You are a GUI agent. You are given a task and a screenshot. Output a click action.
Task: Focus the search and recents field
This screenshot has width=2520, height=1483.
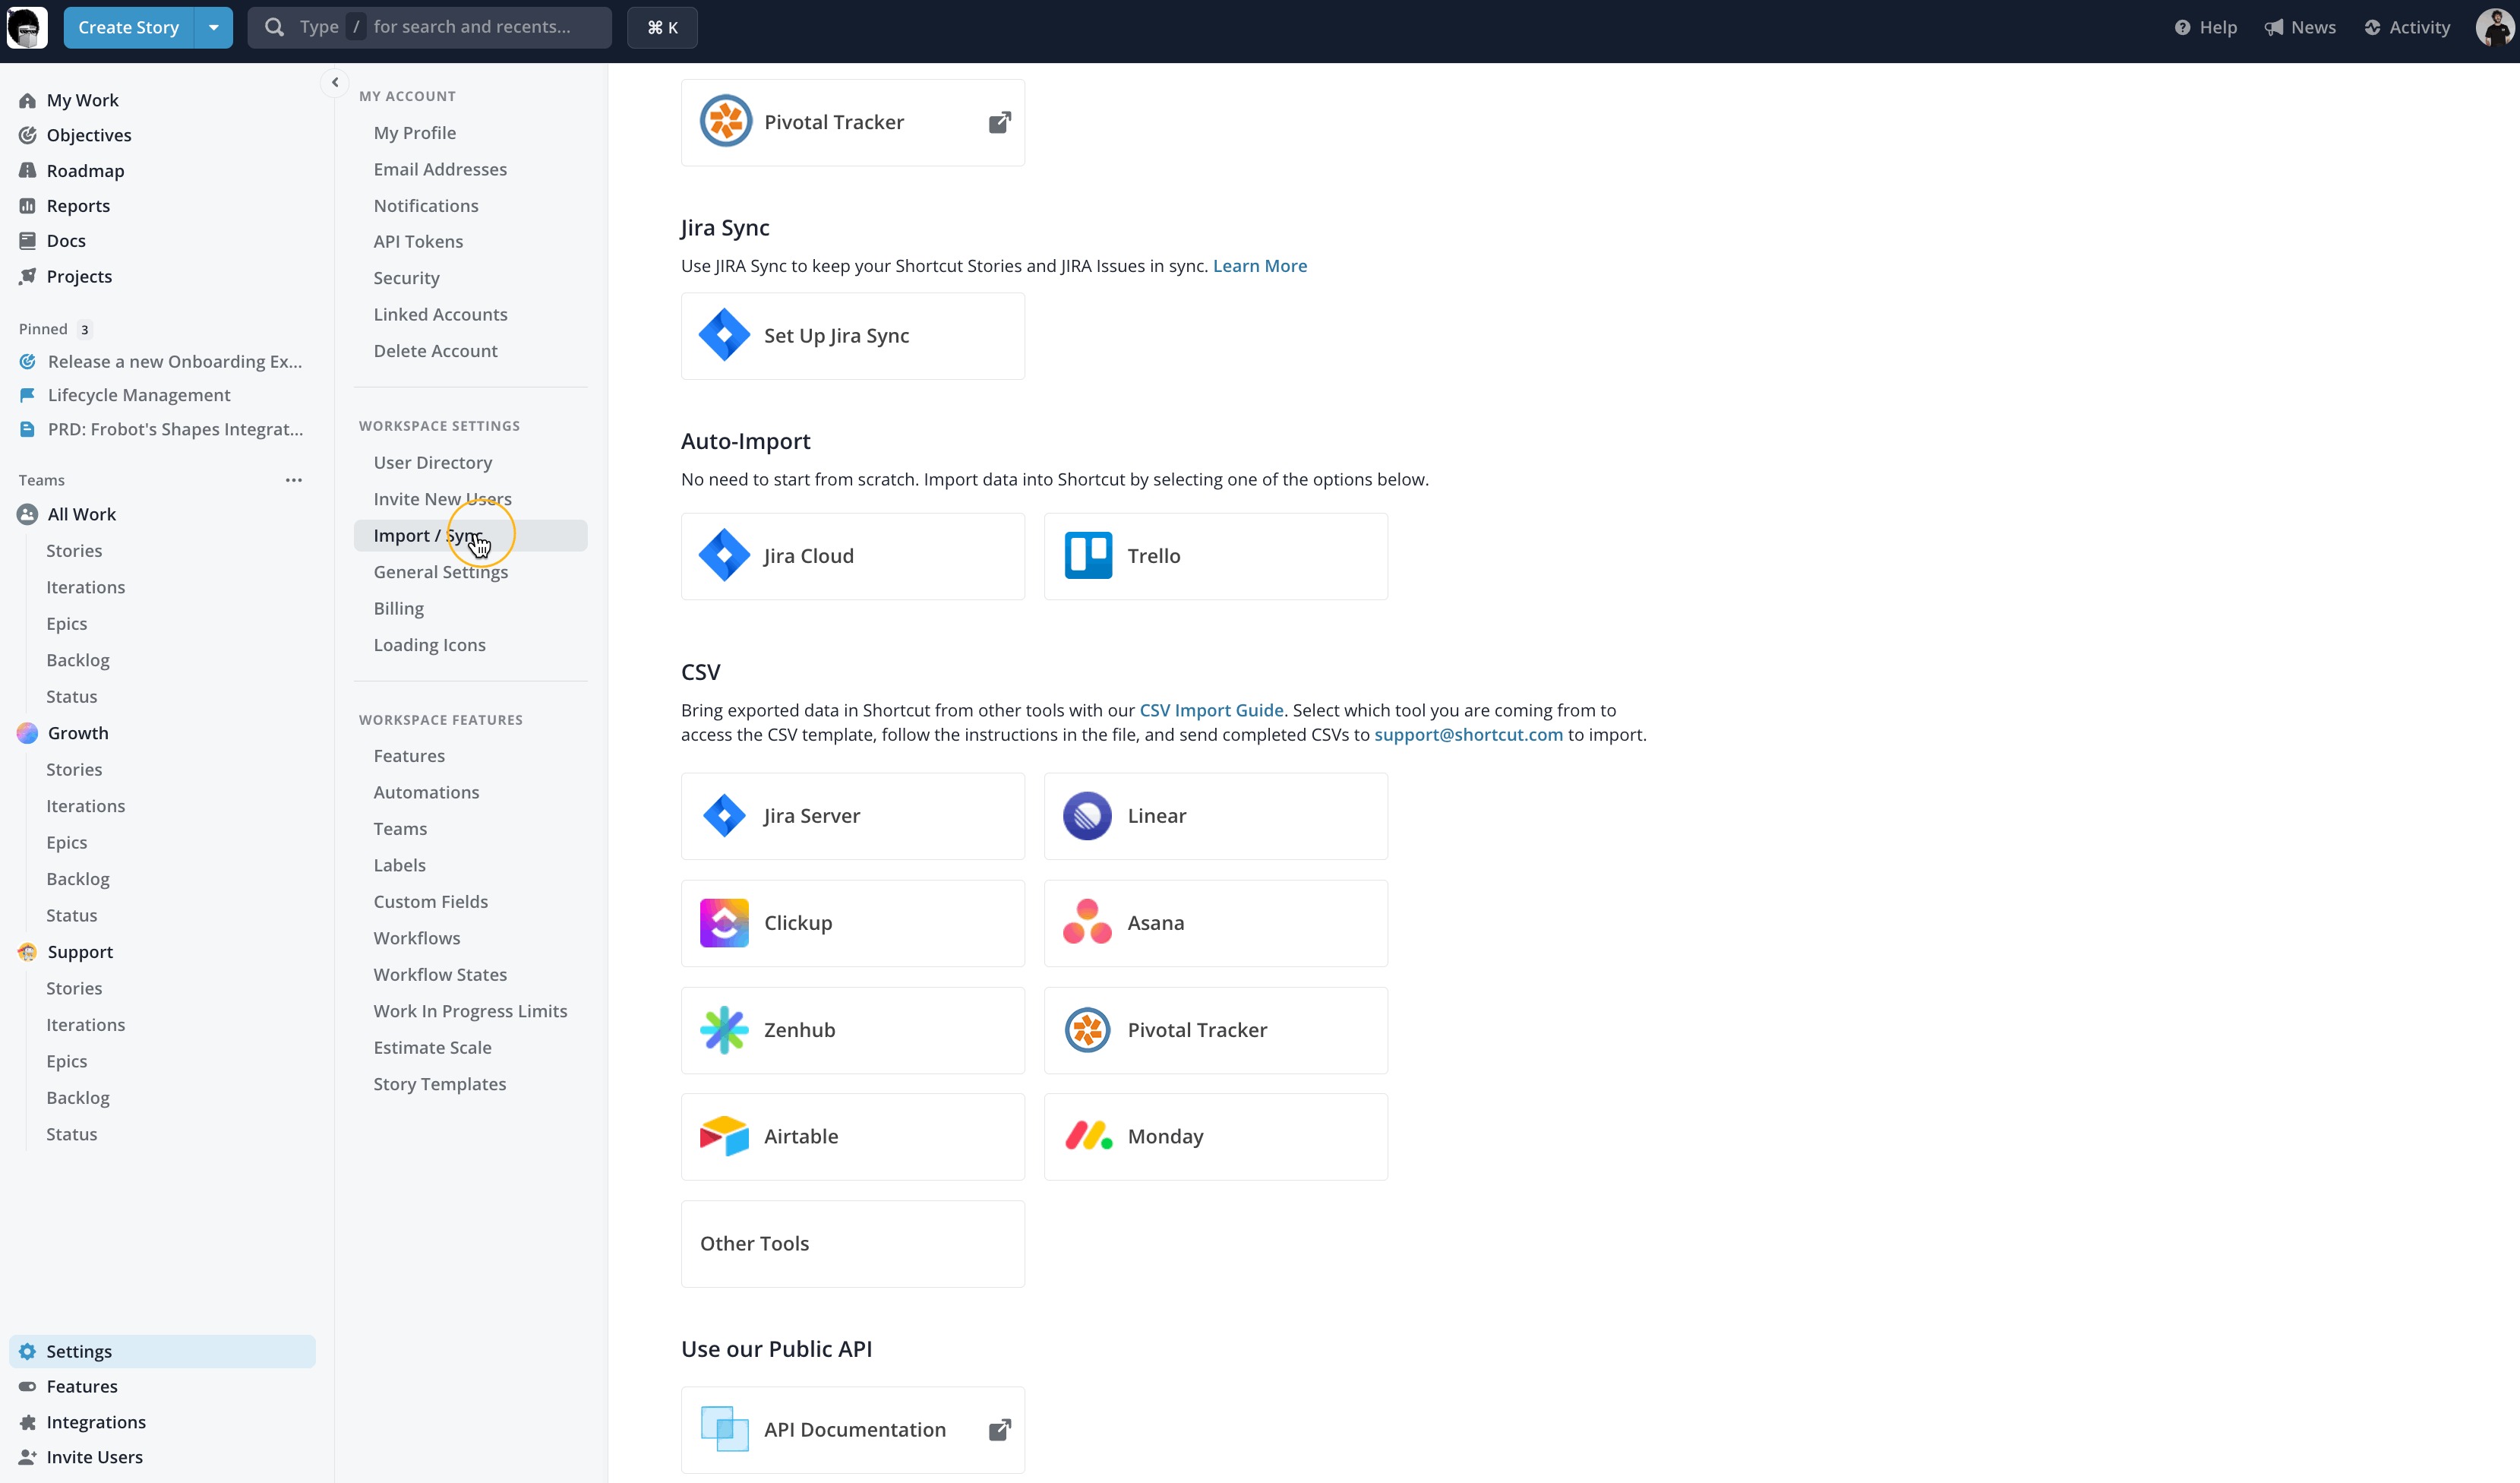(x=430, y=27)
